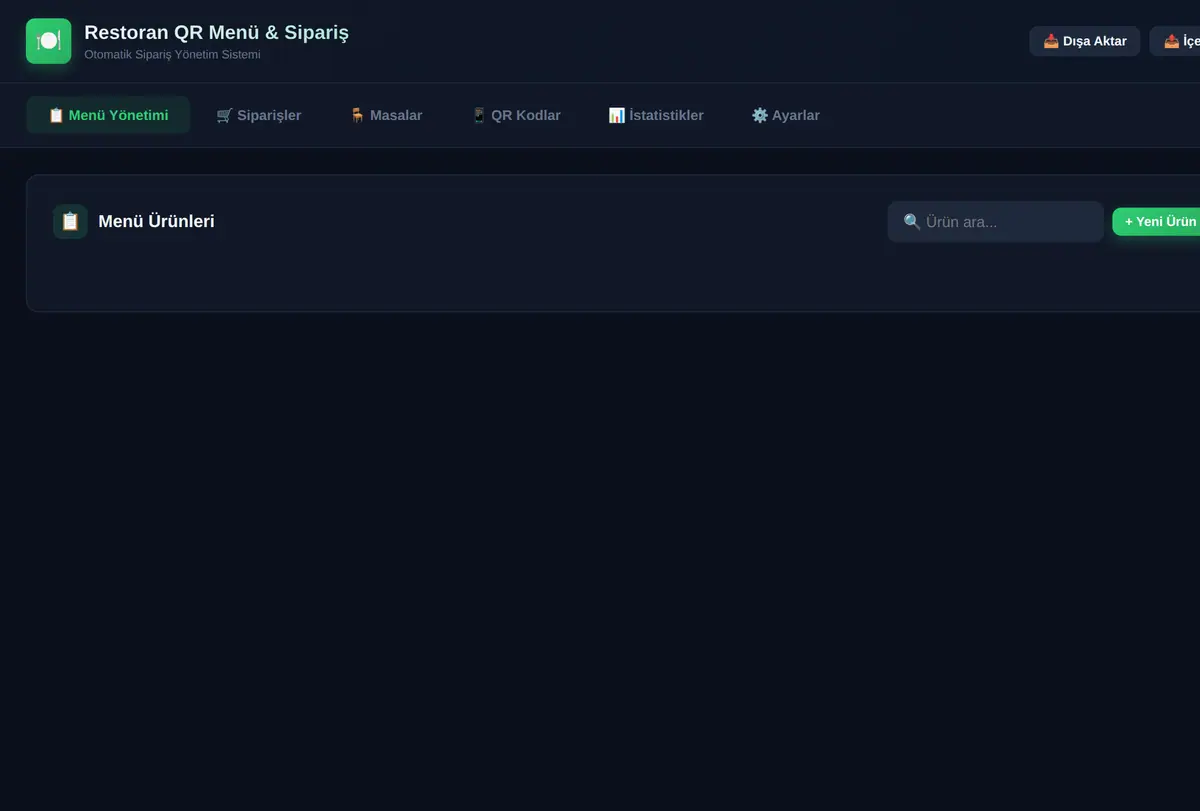View the İstatistikler tab
This screenshot has height=811, width=1200.
click(x=656, y=115)
